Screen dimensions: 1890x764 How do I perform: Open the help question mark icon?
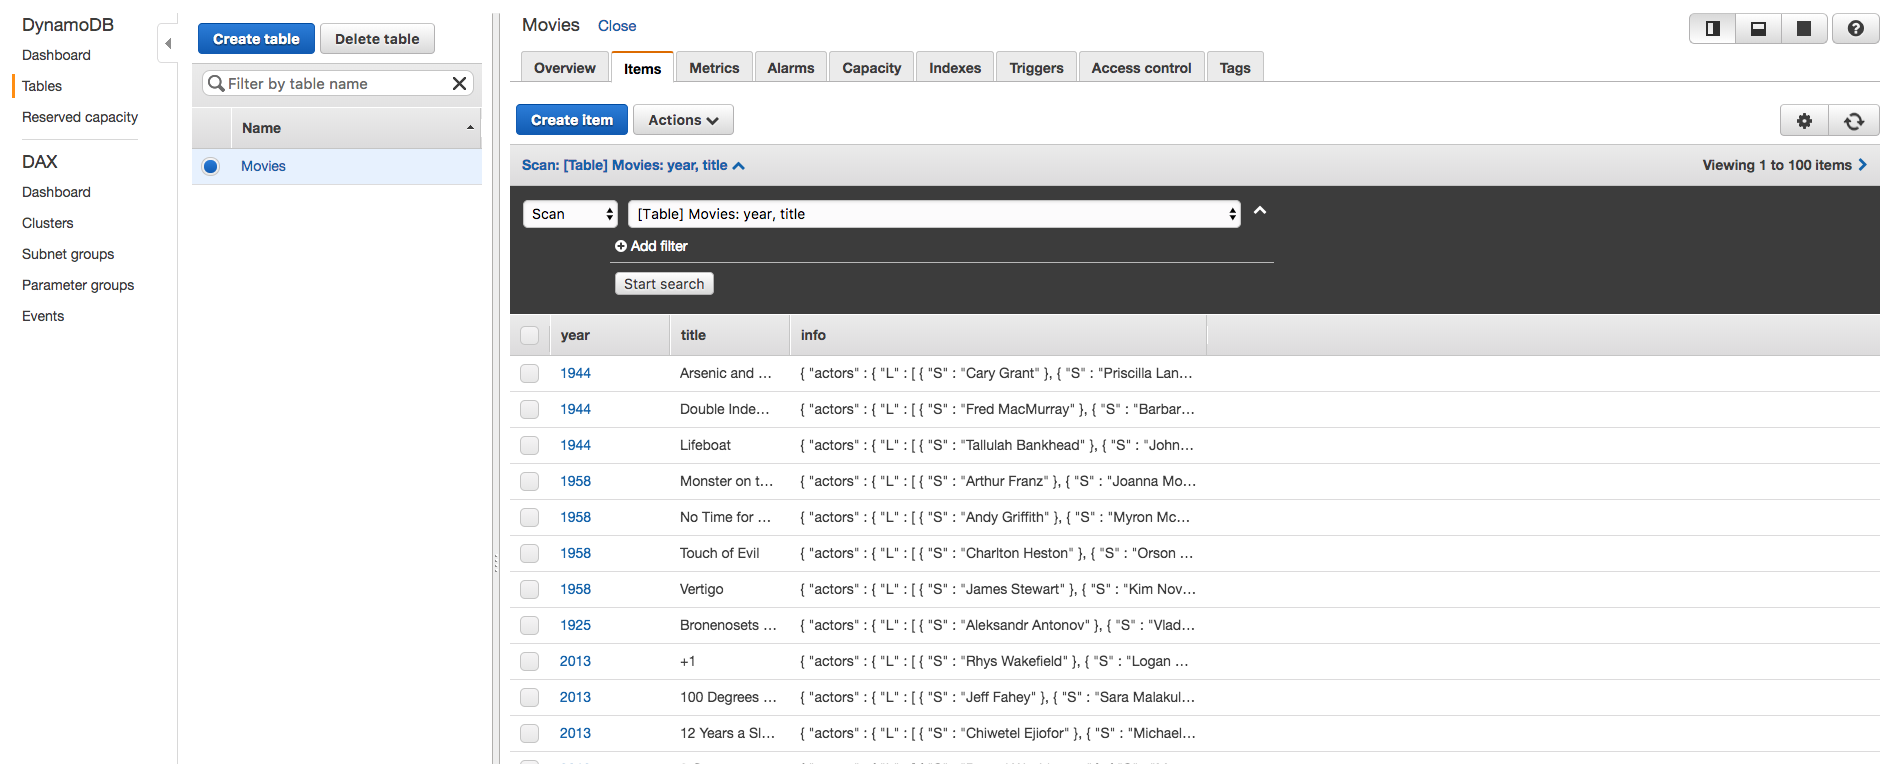tap(1855, 29)
